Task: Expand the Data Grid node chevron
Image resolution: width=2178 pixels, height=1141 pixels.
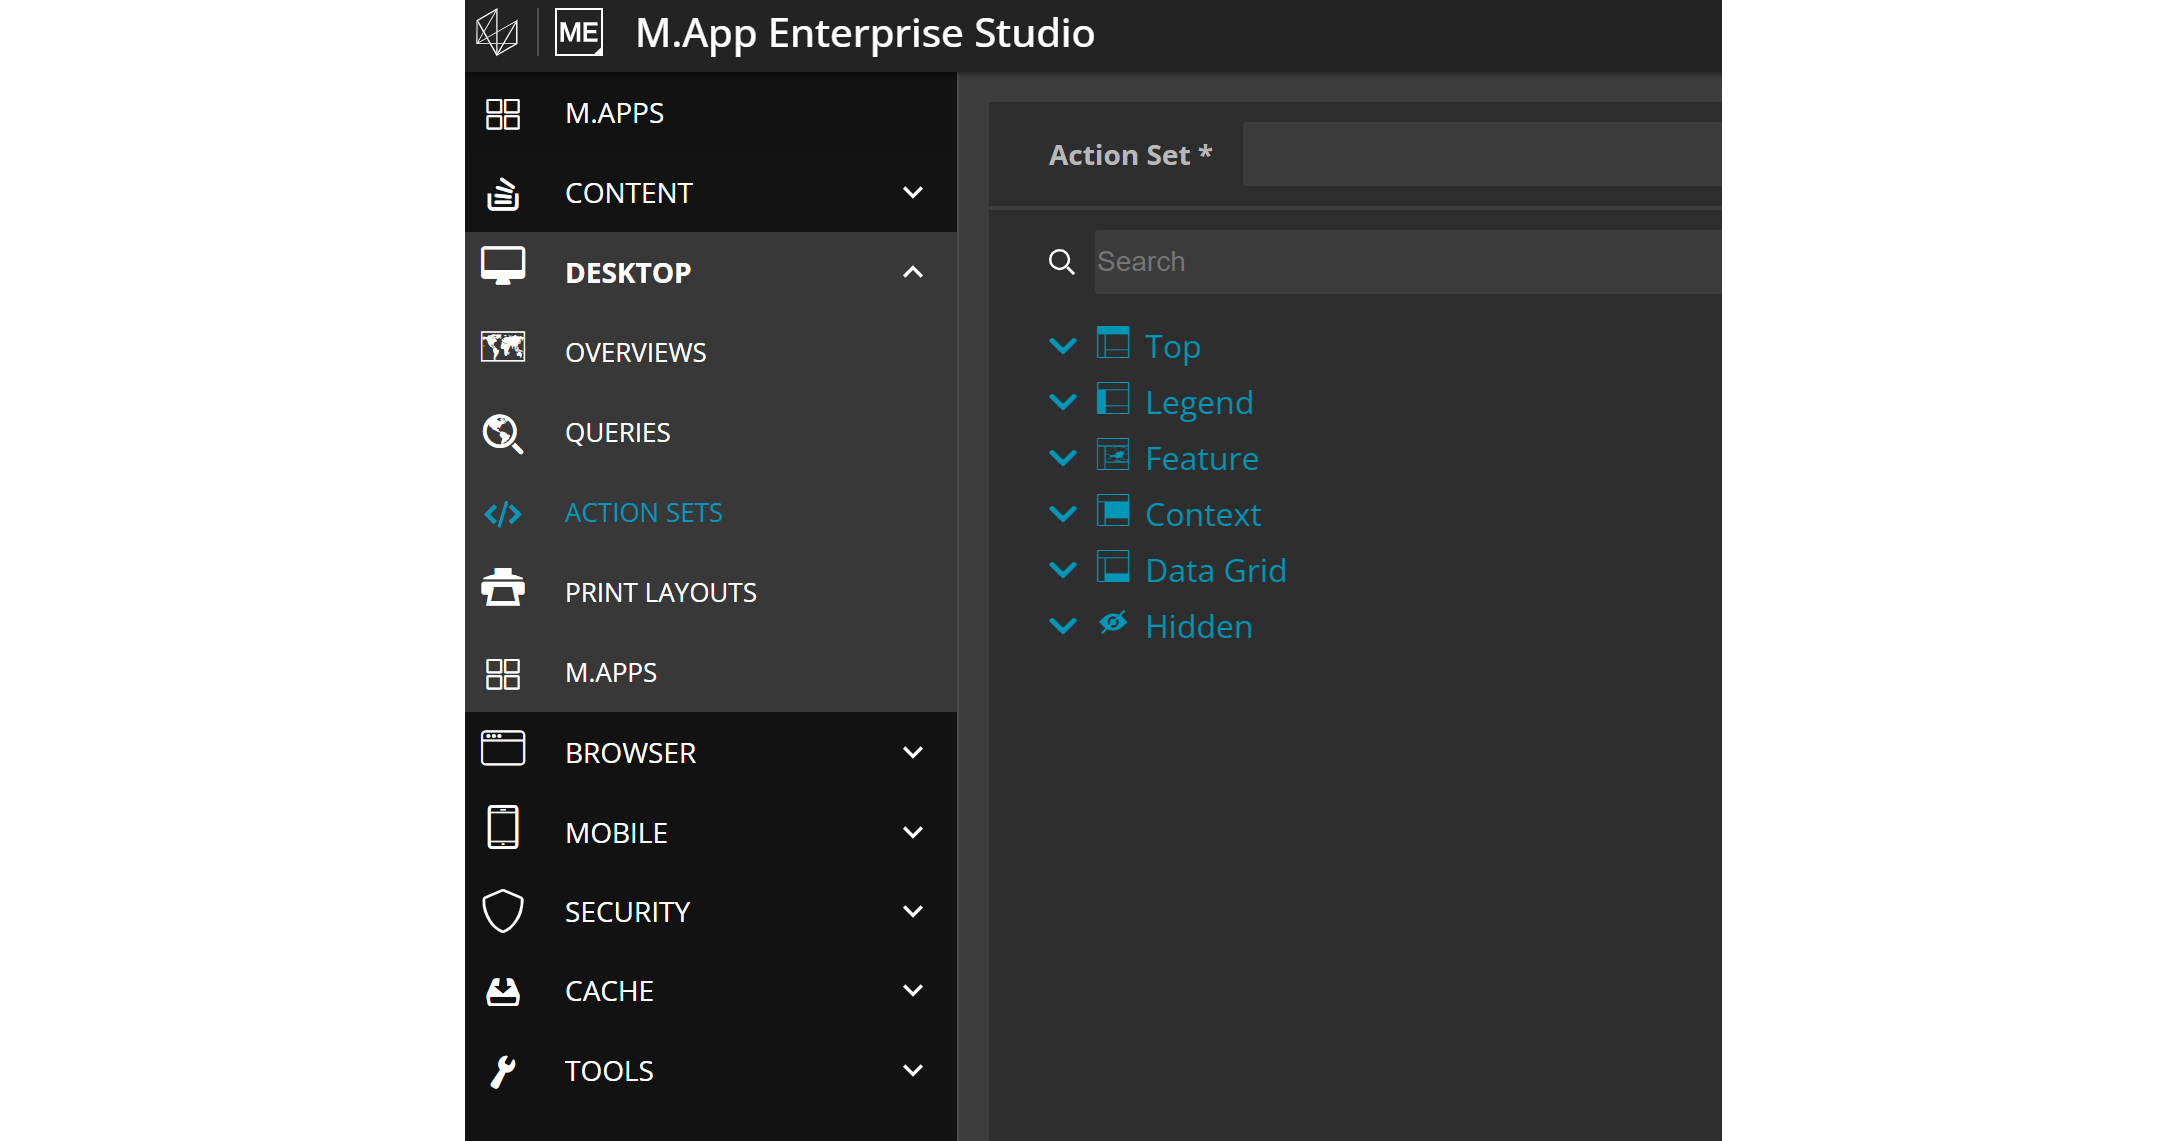Action: tap(1063, 570)
